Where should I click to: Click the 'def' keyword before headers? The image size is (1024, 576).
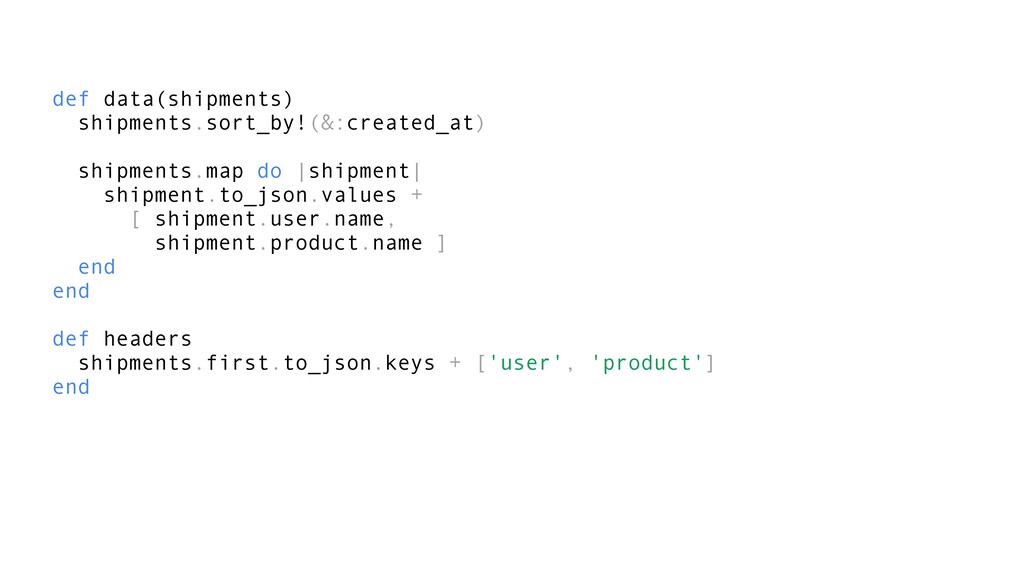(71, 339)
